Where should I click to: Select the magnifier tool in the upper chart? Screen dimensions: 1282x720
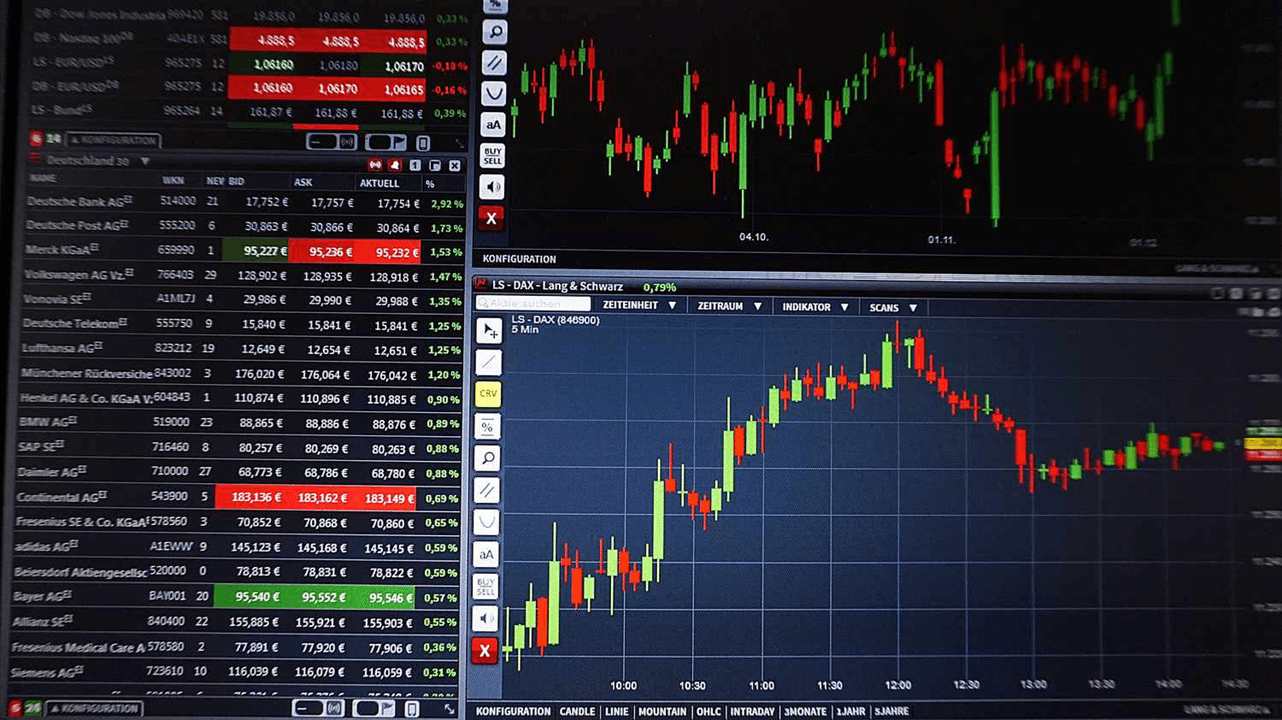(x=494, y=31)
